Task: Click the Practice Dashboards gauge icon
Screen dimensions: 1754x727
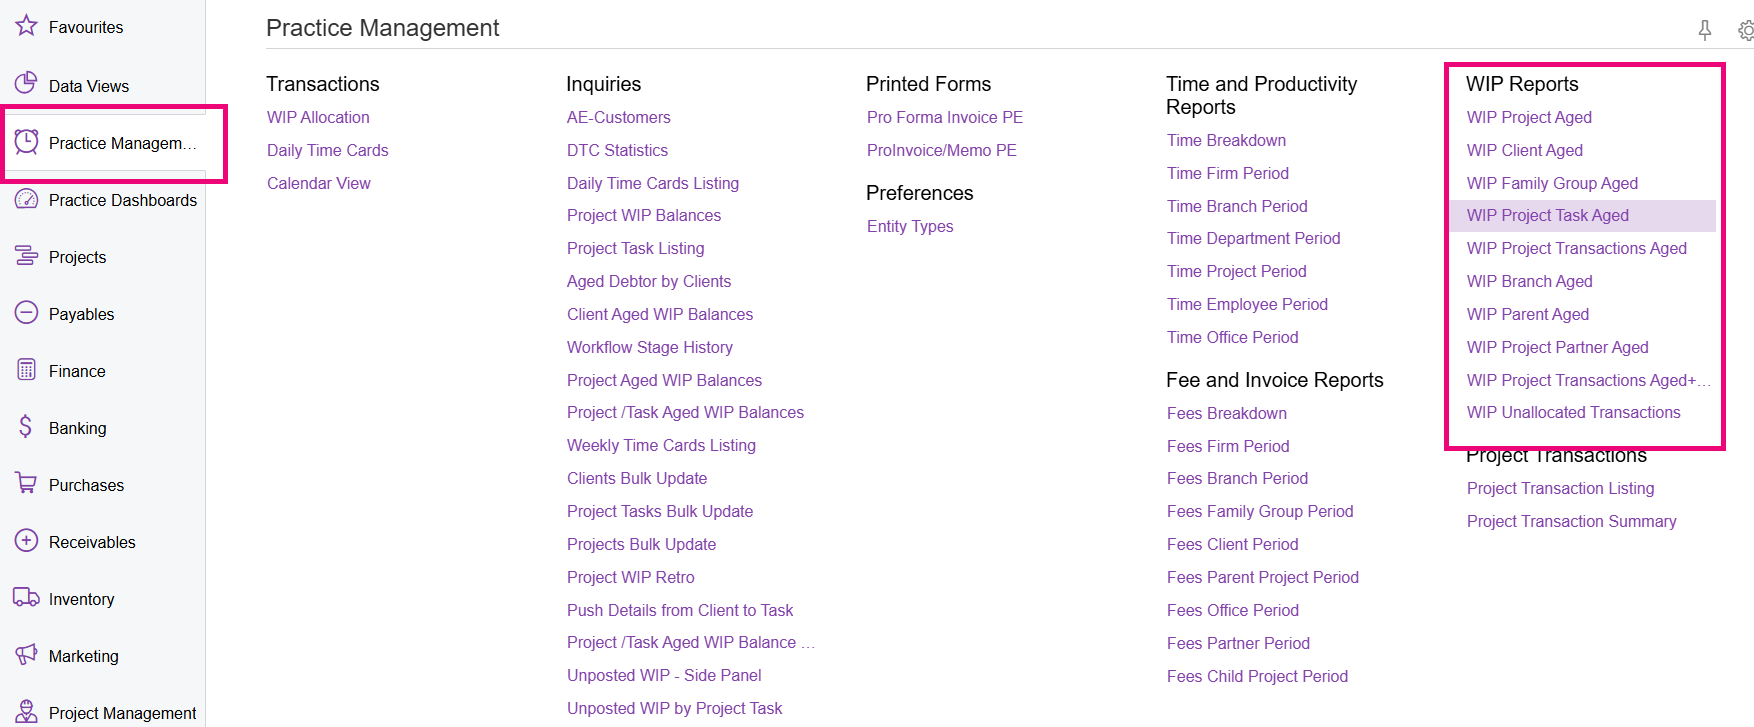Action: 26,199
